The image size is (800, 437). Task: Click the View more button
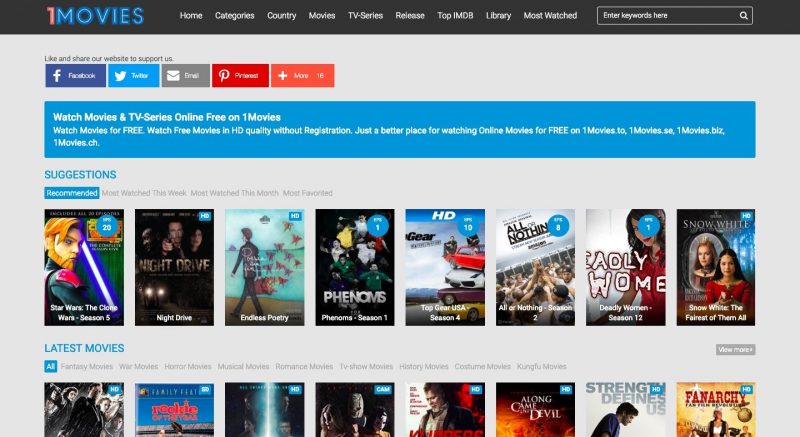pyautogui.click(x=735, y=350)
